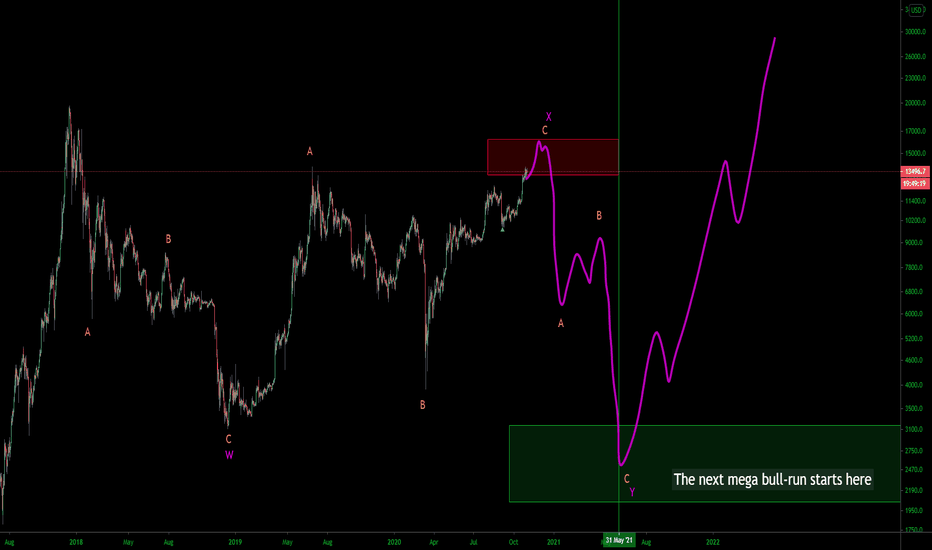Open the USD currency selector

[x=916, y=10]
